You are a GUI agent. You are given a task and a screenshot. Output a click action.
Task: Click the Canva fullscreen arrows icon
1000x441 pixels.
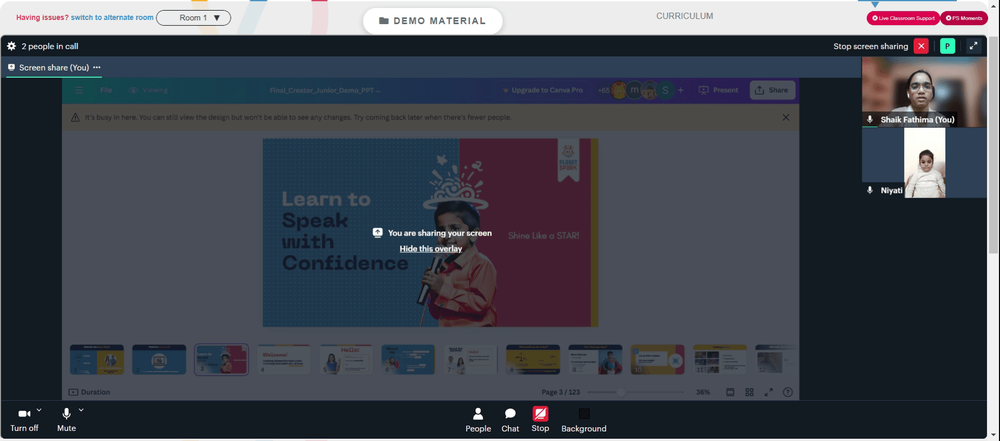[768, 392]
